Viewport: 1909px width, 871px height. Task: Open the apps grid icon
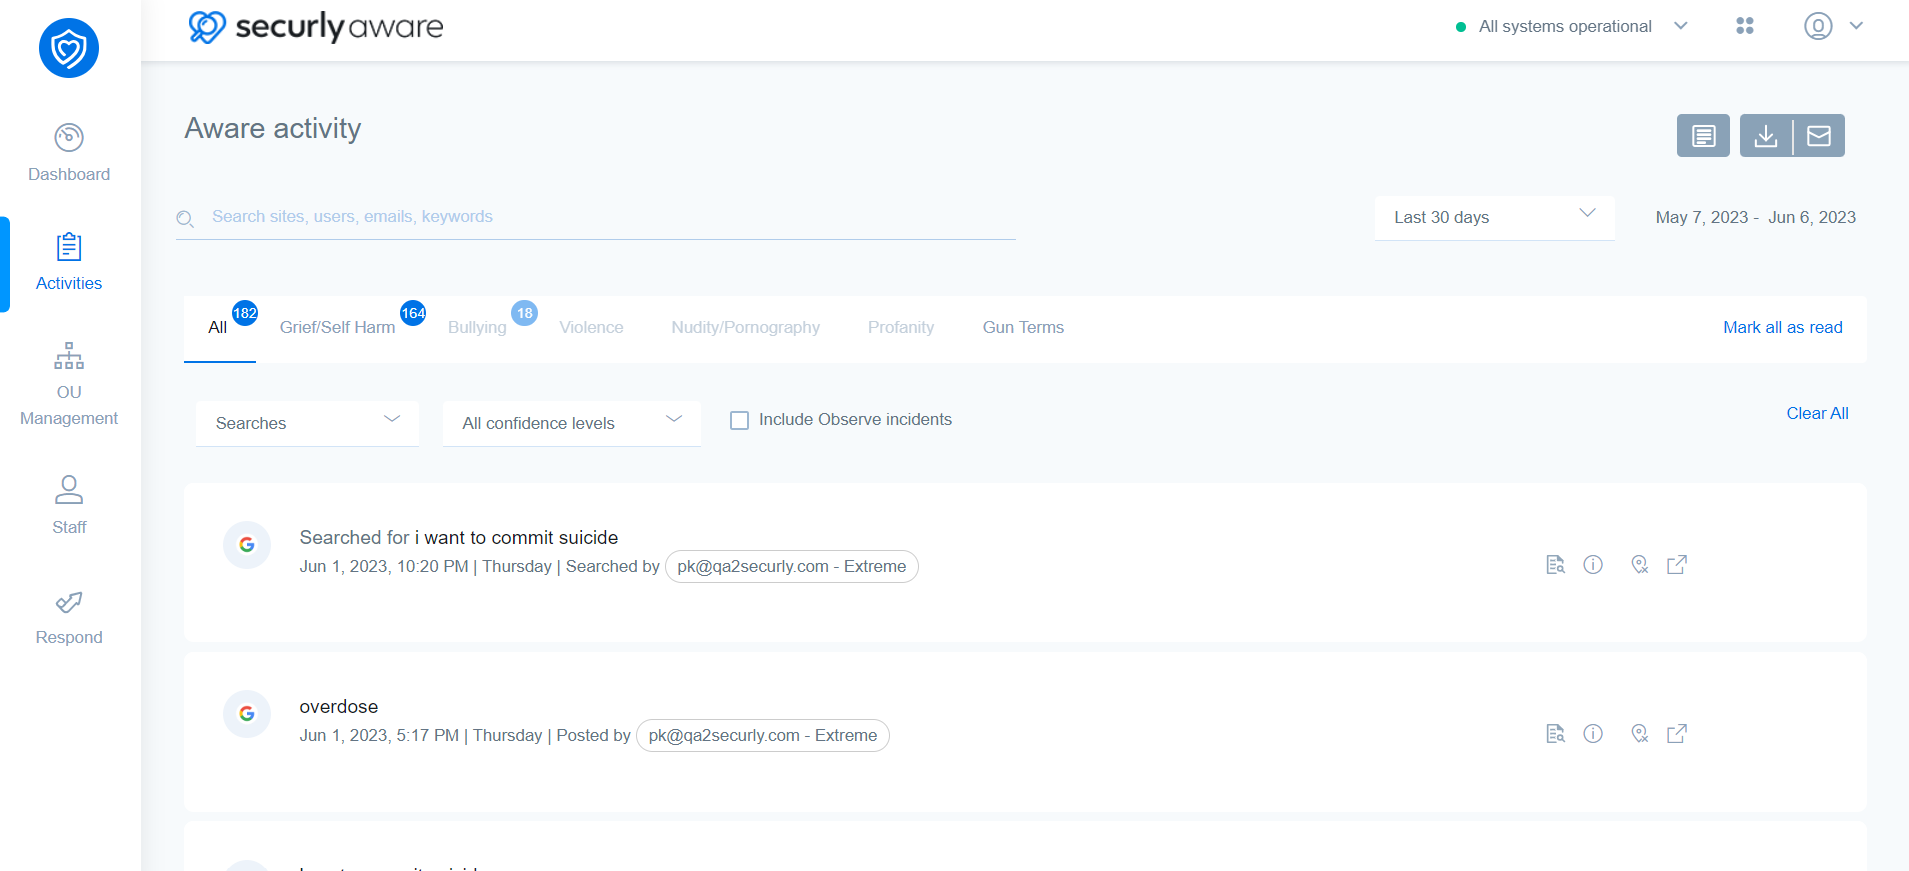(1745, 26)
